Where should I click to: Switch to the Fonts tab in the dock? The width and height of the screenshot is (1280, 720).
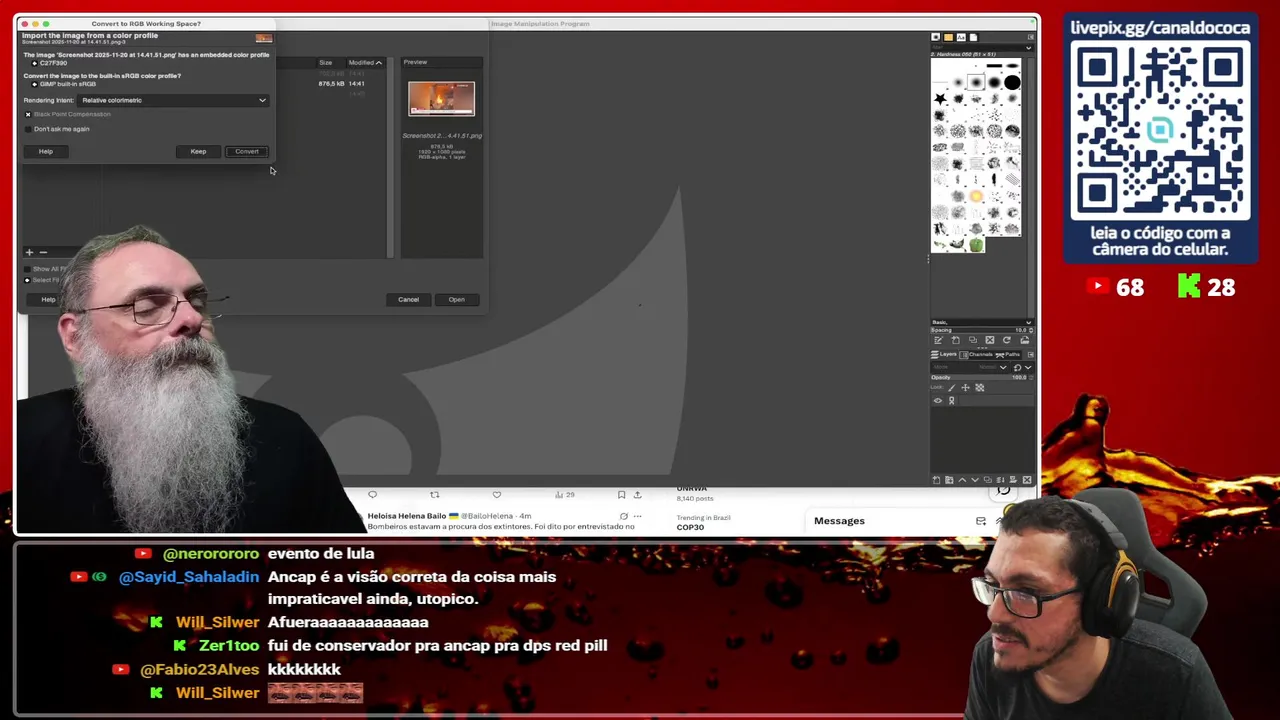[x=961, y=37]
